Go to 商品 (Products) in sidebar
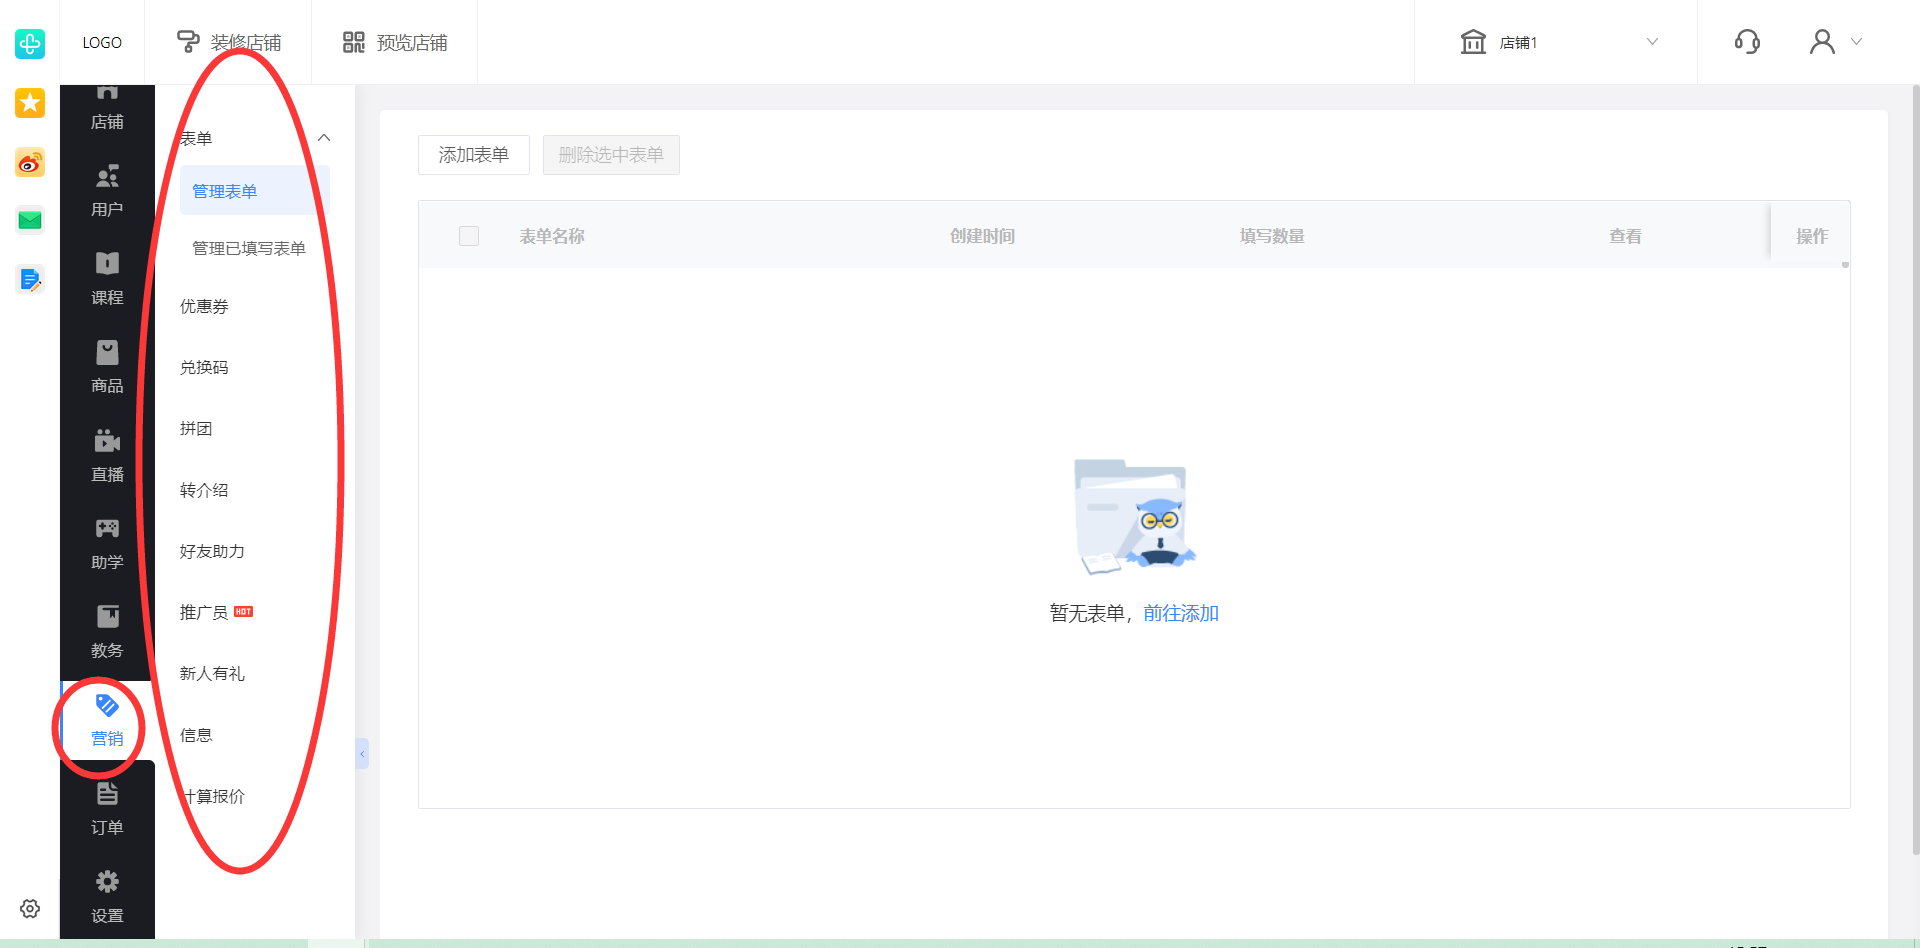This screenshot has width=1920, height=948. click(x=107, y=366)
